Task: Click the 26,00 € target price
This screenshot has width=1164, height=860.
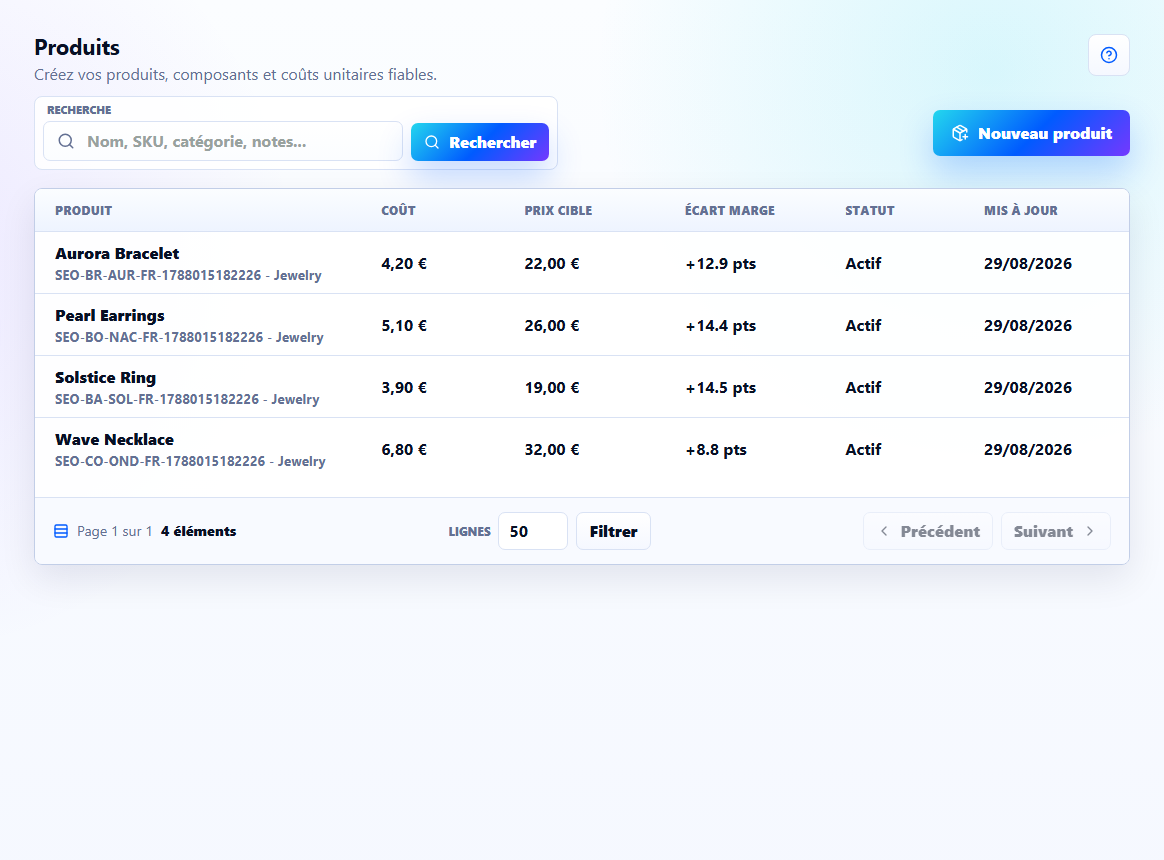Action: click(552, 326)
